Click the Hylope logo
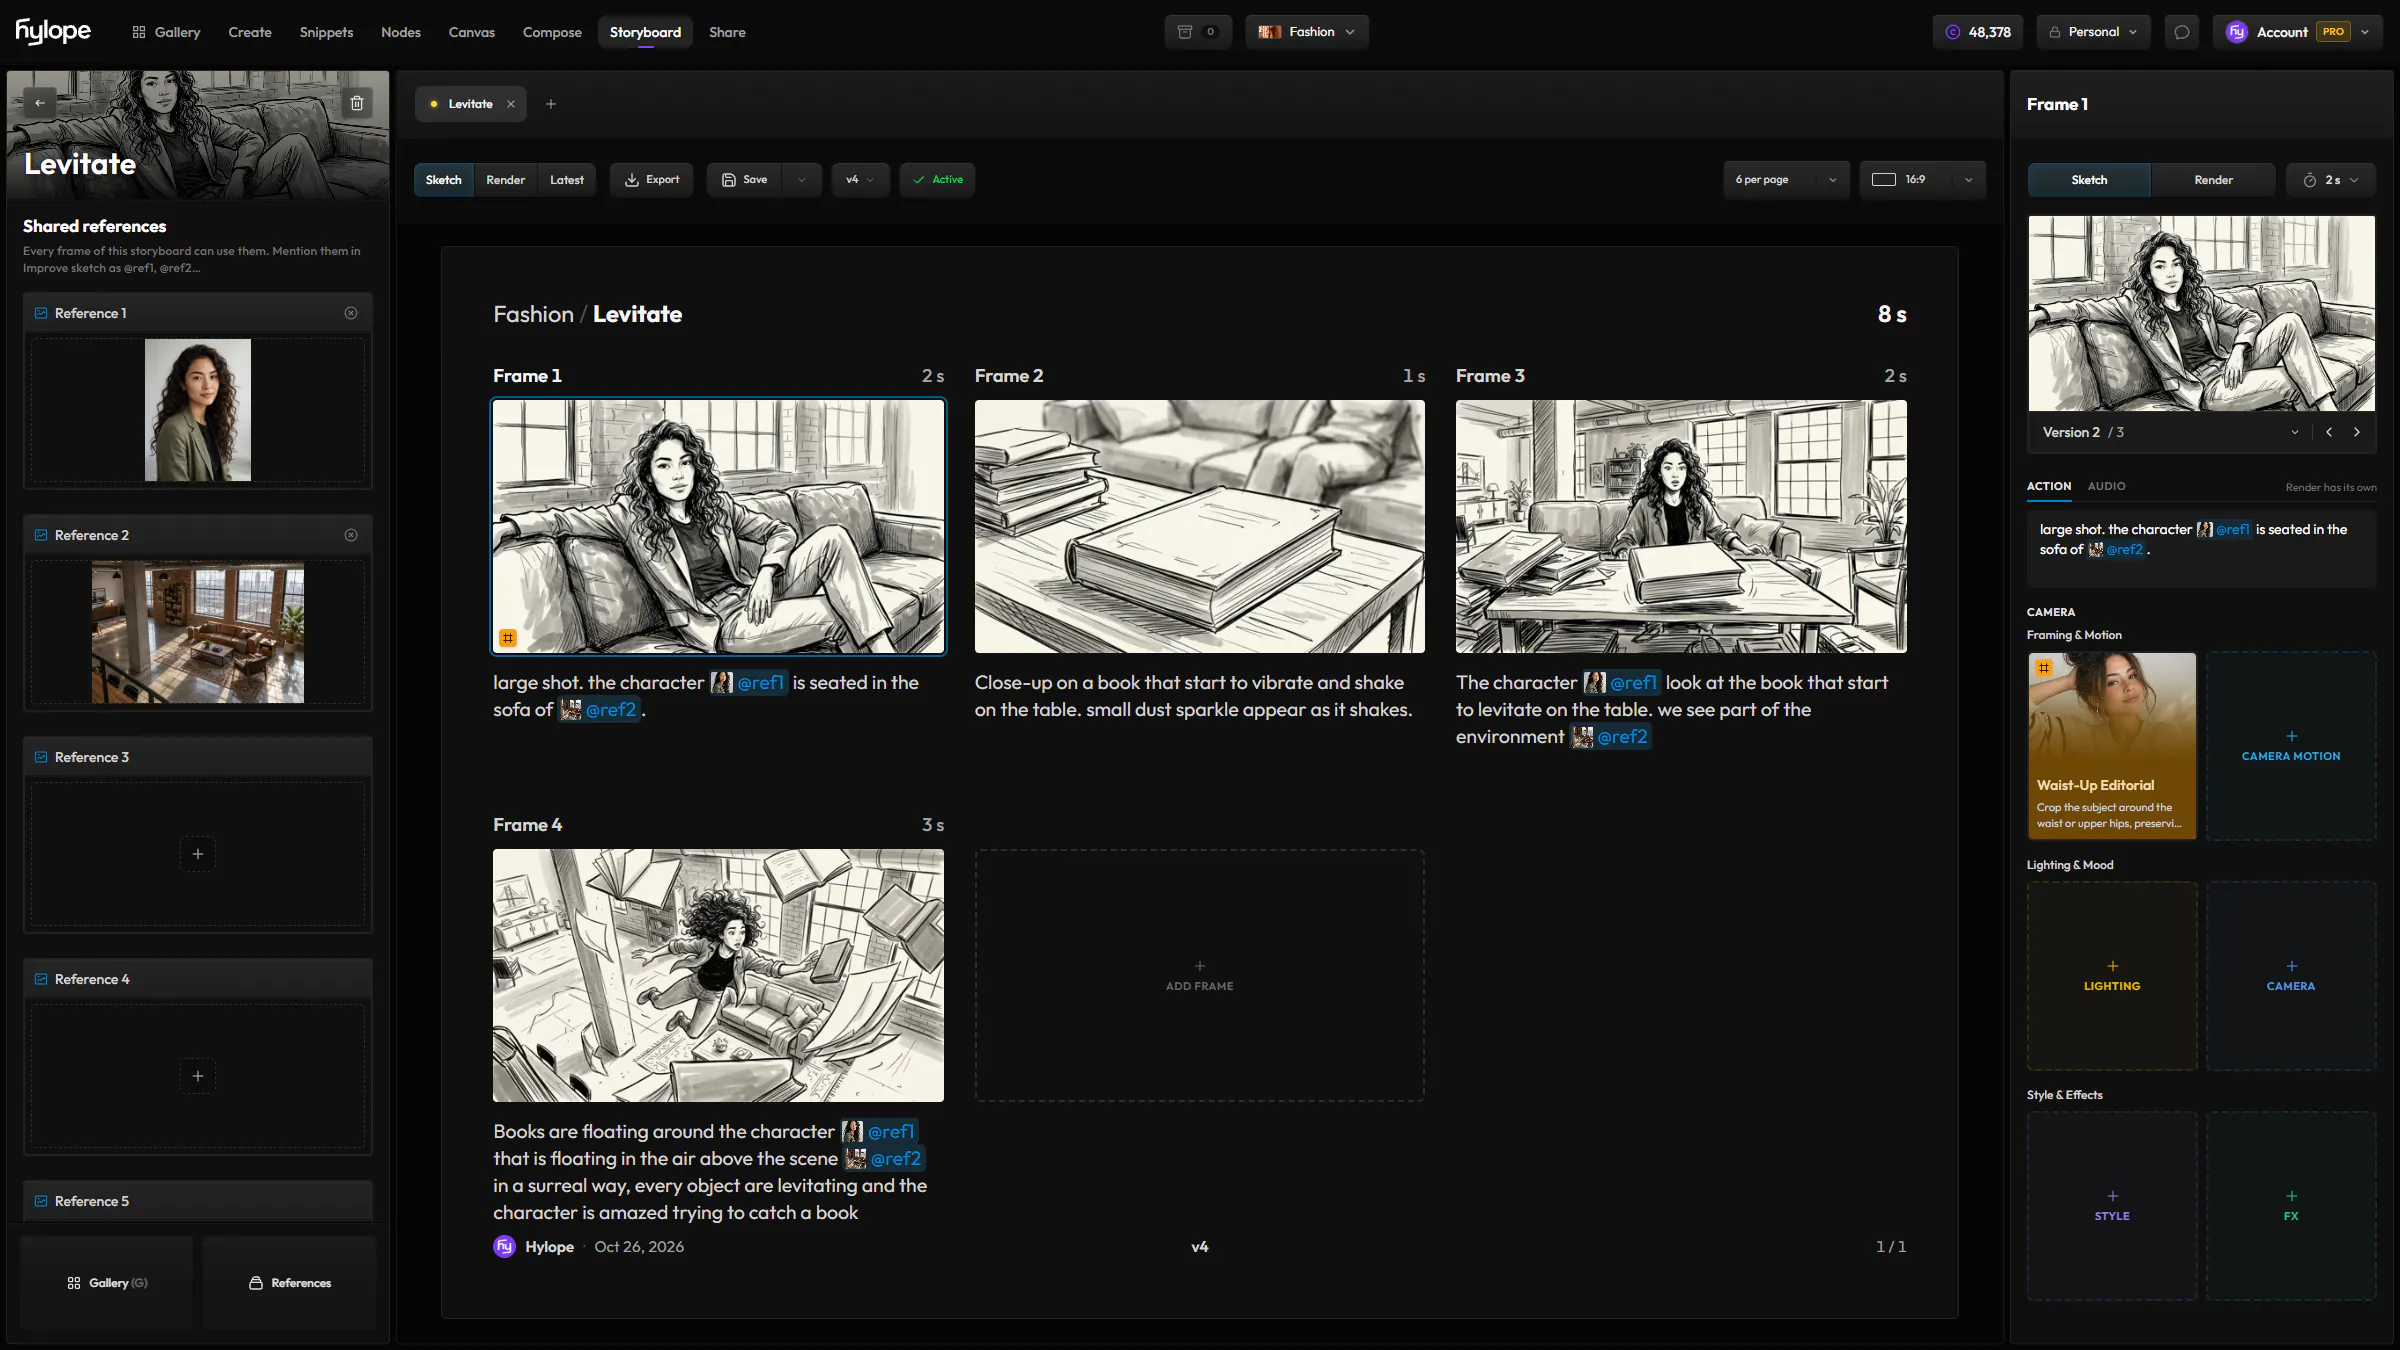 pos(53,32)
